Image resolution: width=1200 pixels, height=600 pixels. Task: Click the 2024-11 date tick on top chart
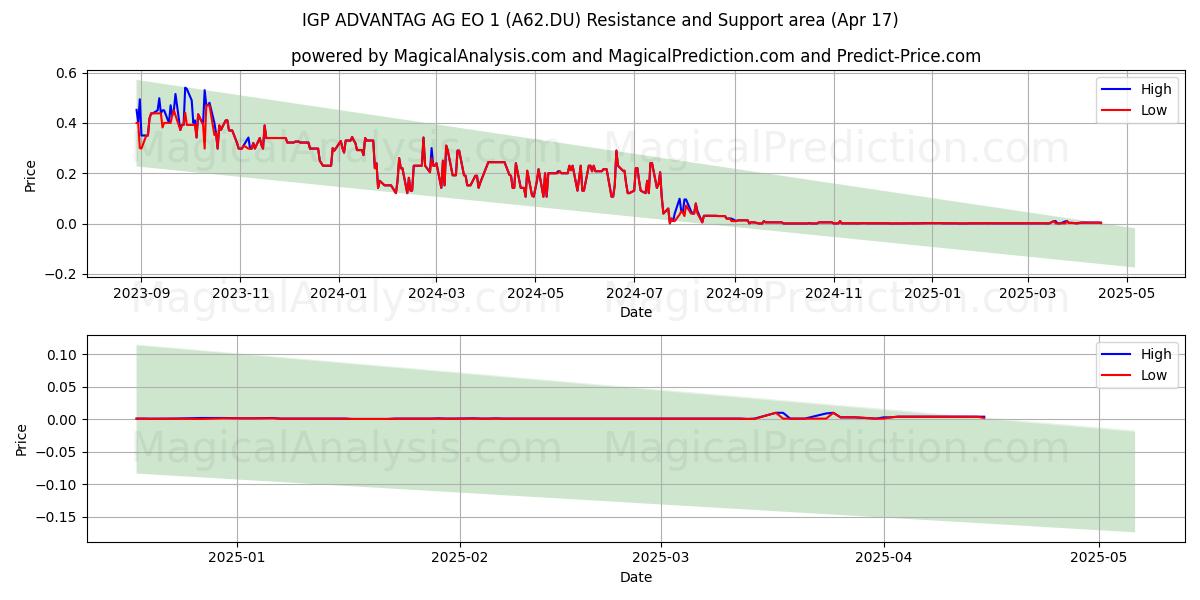click(x=834, y=293)
